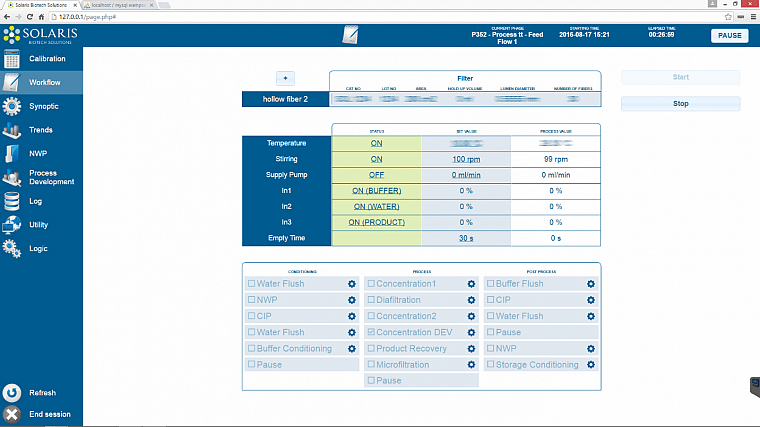The height and width of the screenshot is (427, 760).
Task: Check the Microfiltration checkbox
Action: 371,364
